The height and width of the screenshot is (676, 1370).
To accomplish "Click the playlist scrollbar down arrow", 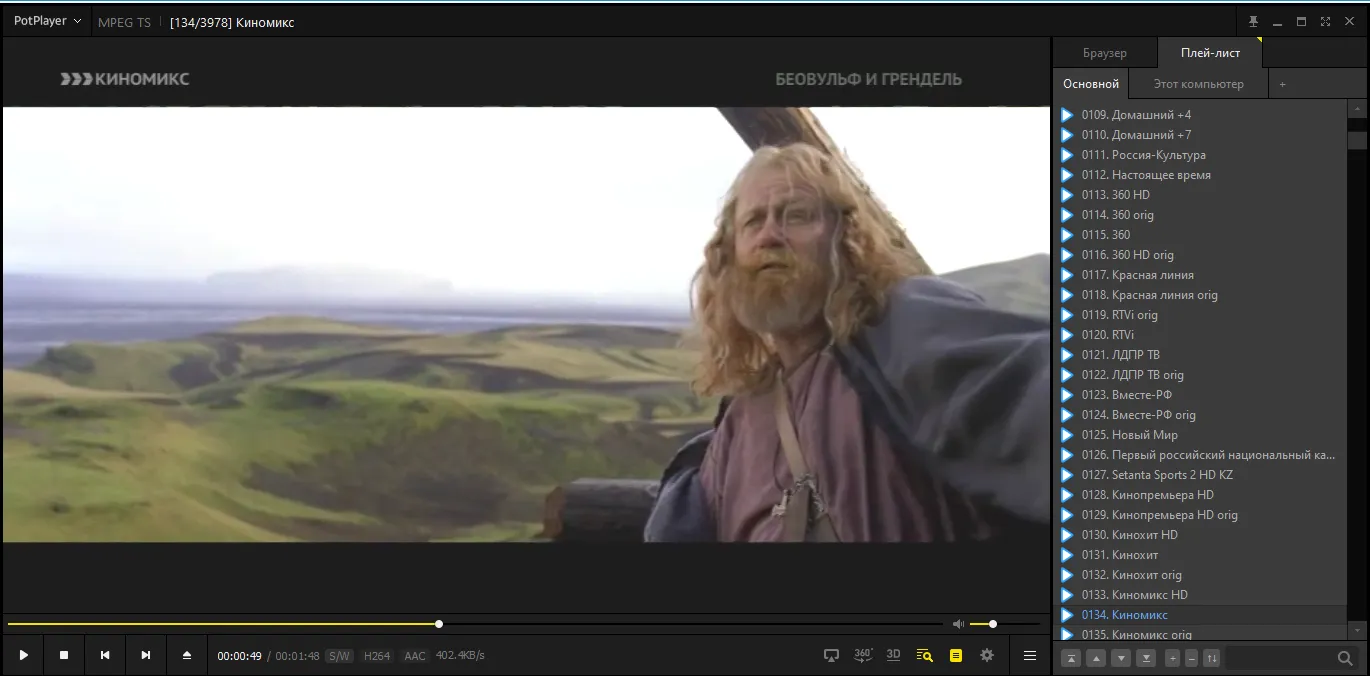I will [x=1358, y=631].
